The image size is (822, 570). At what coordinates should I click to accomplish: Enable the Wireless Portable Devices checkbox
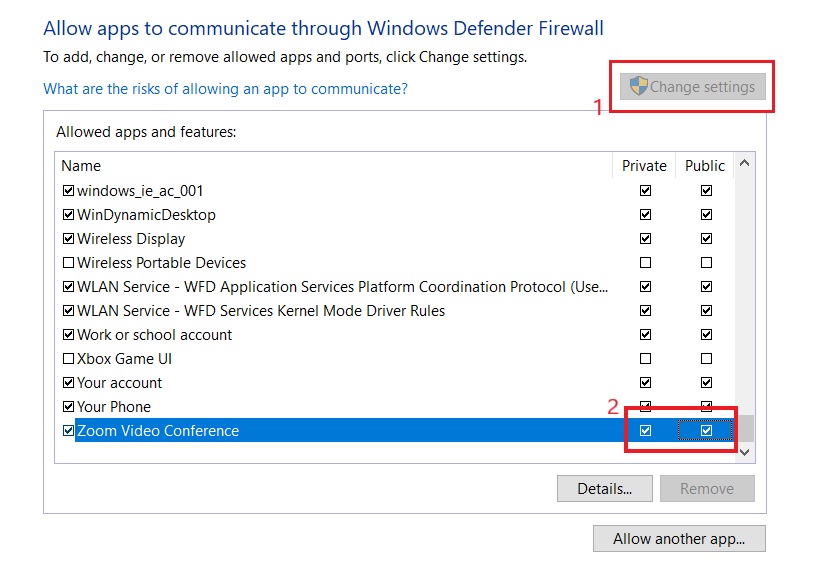pyautogui.click(x=68, y=262)
